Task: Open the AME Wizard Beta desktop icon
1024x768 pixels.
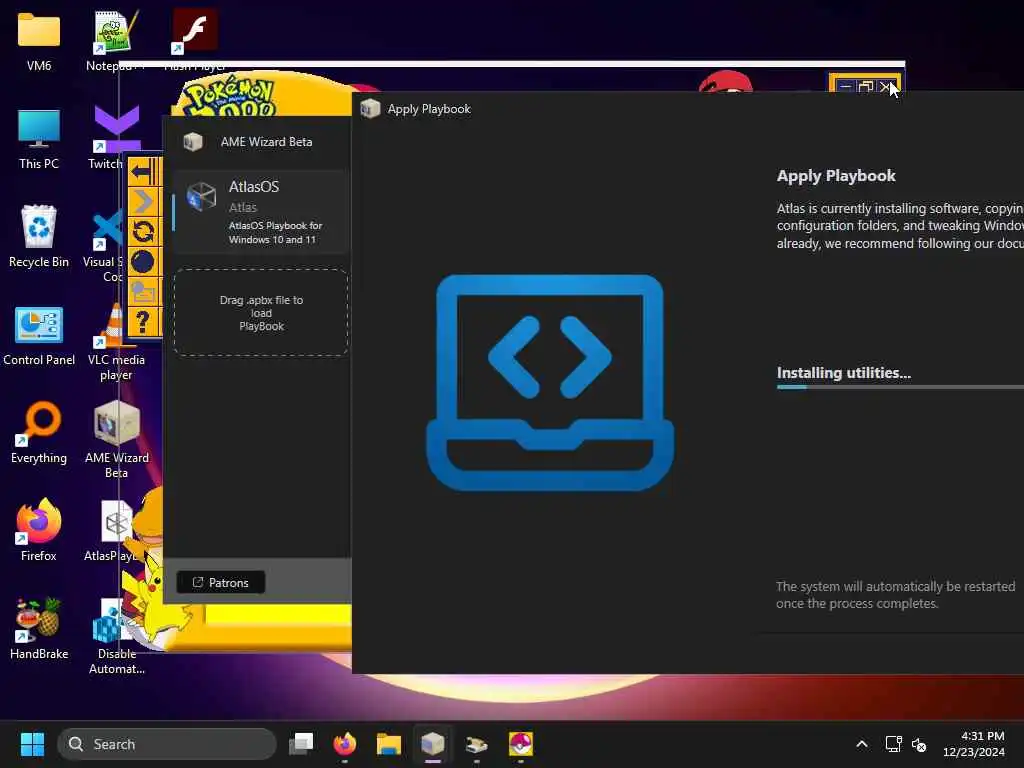Action: point(116,440)
